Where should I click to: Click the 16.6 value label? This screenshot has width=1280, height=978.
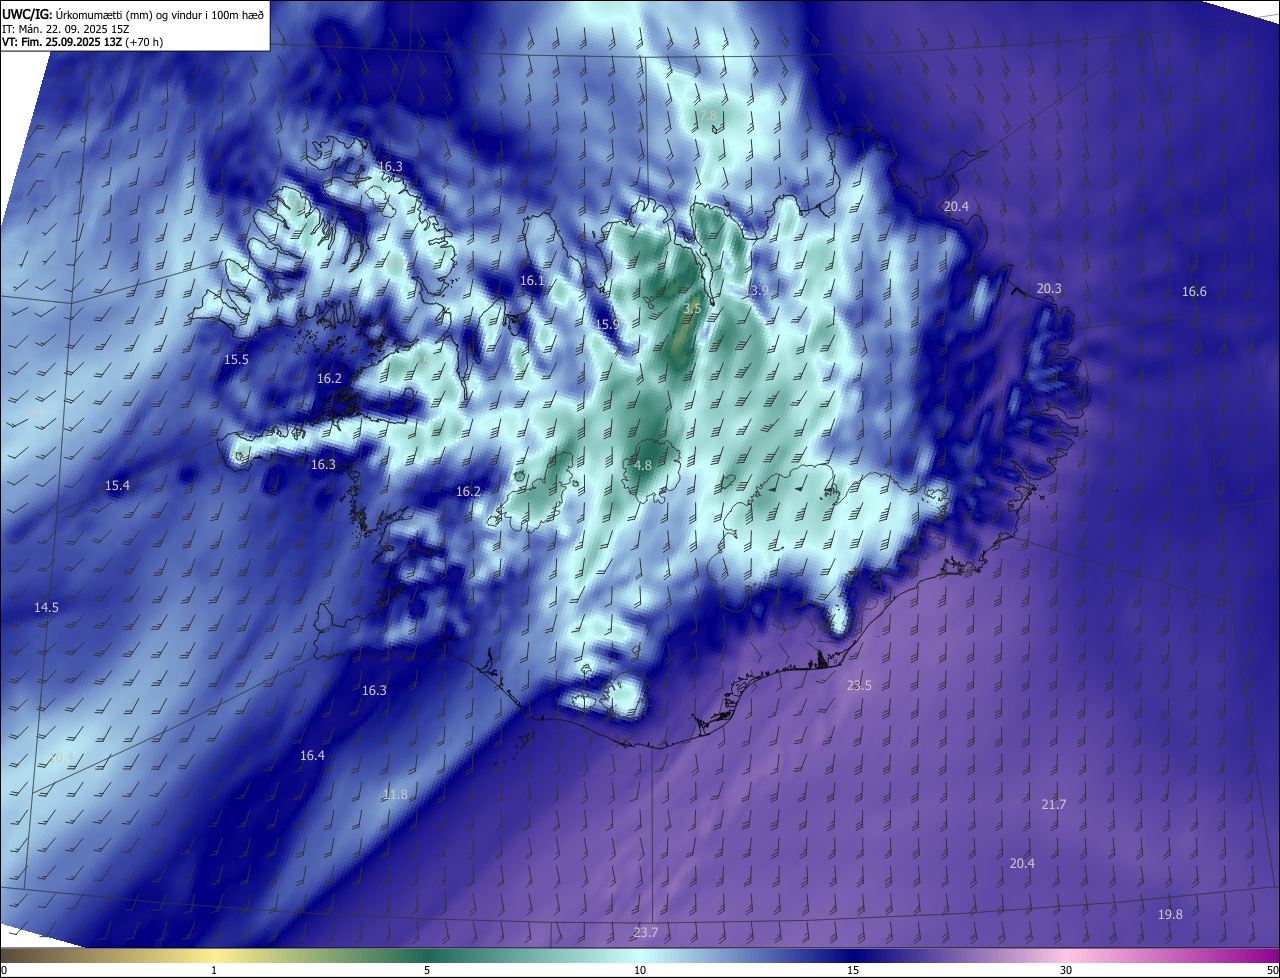point(1194,292)
